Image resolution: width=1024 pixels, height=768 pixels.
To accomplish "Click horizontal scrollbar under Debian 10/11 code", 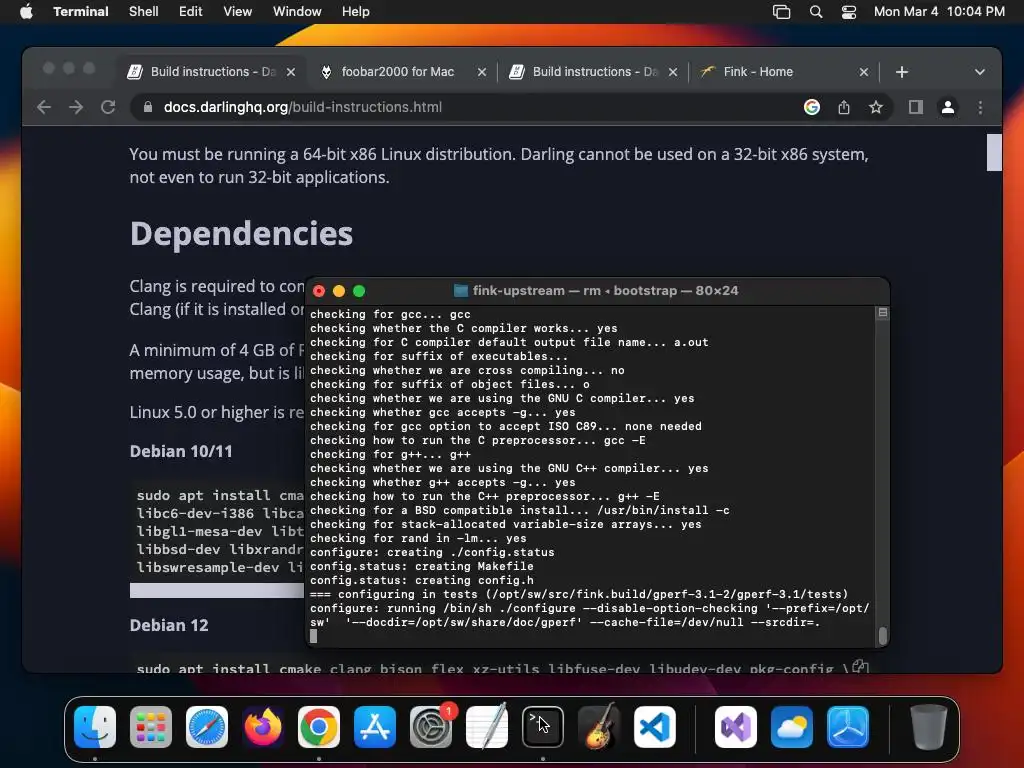I will point(216,590).
